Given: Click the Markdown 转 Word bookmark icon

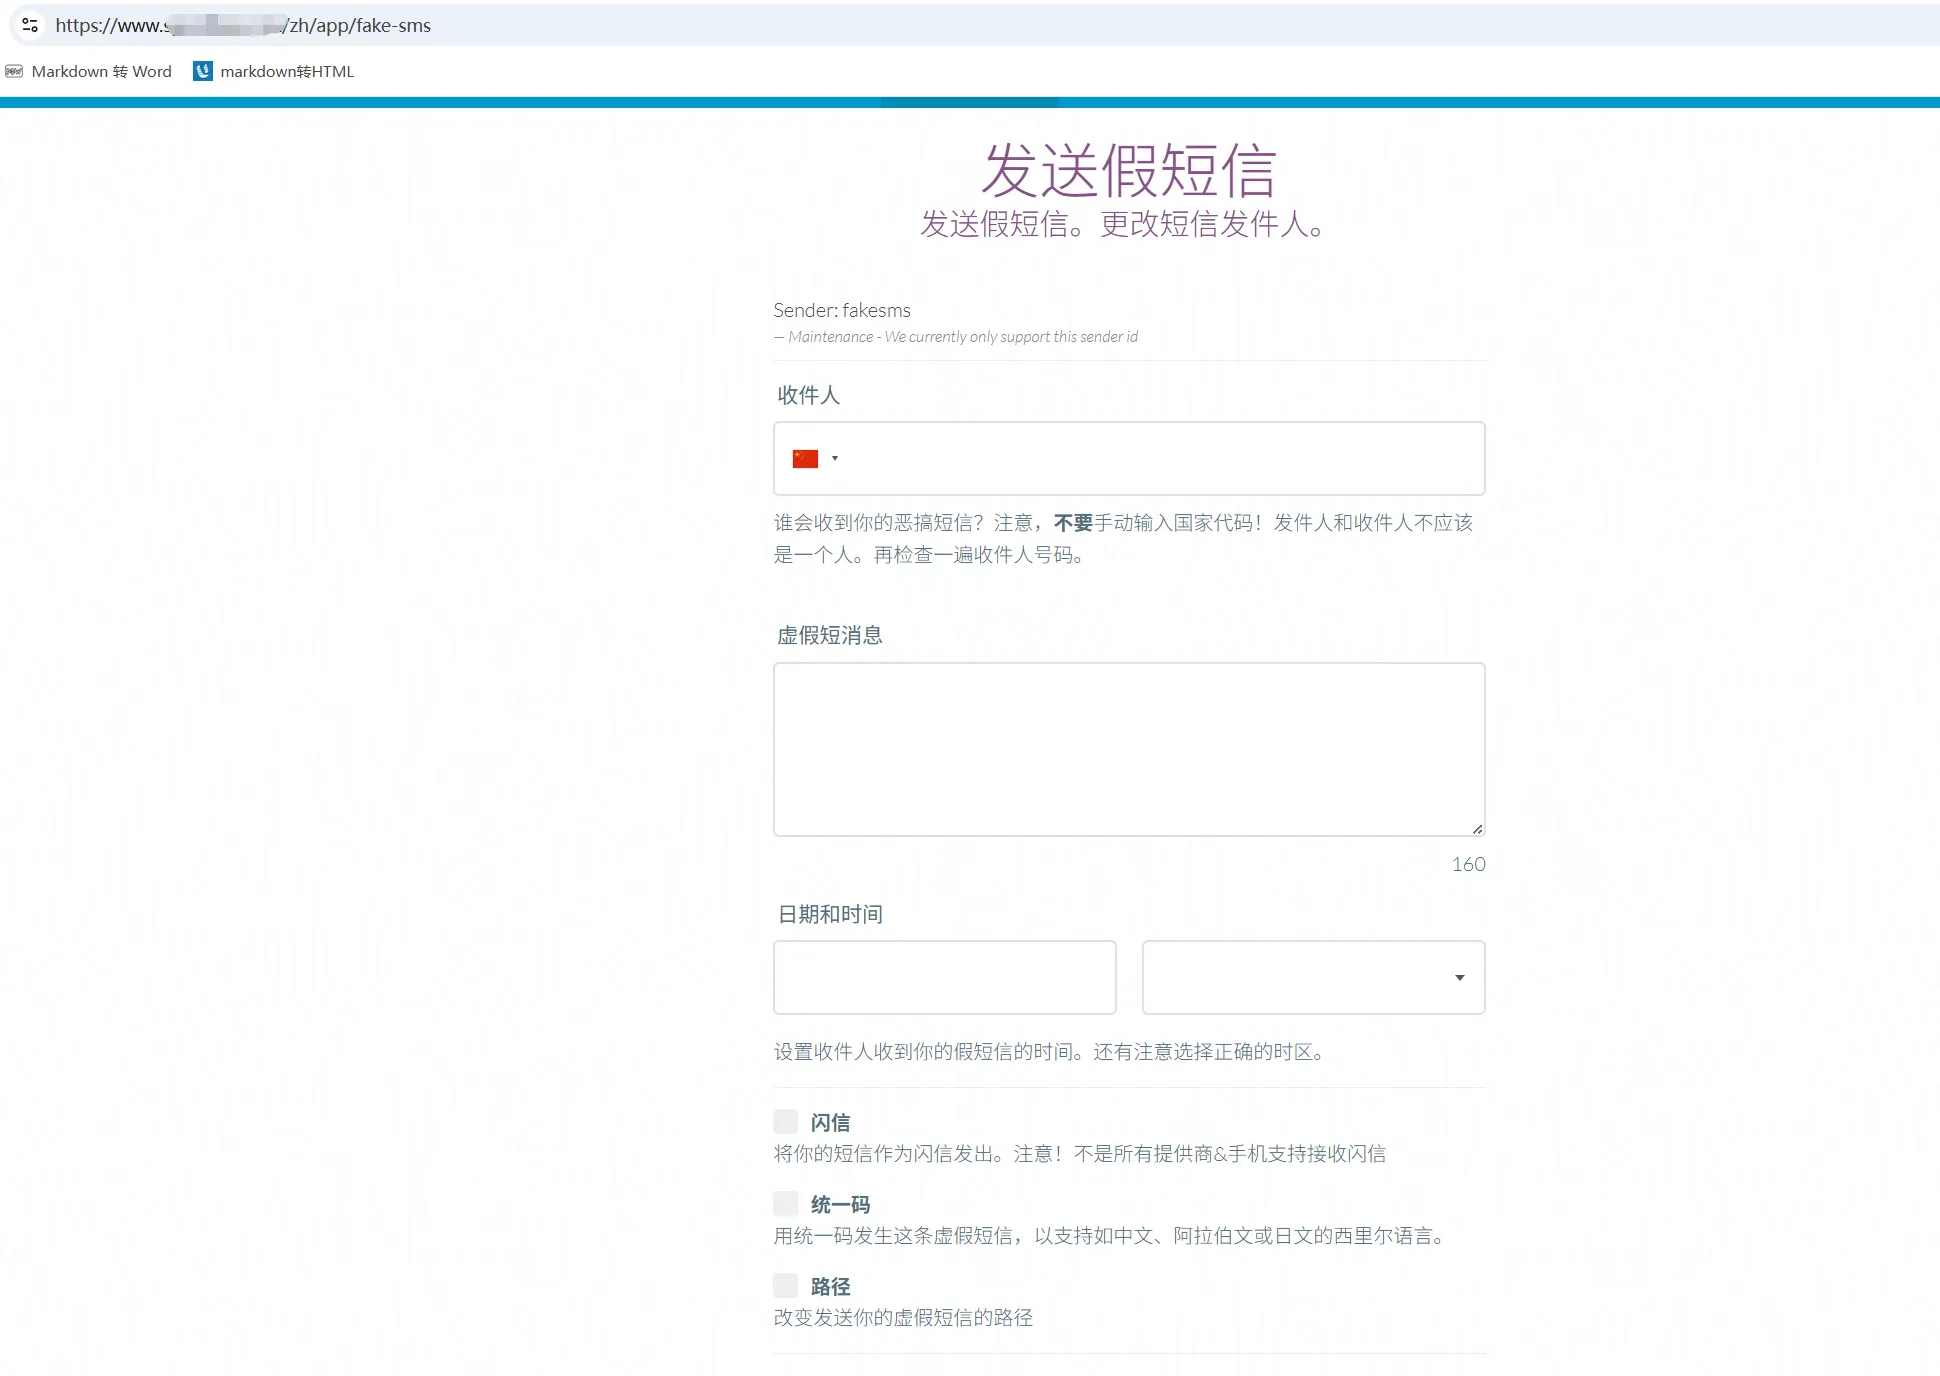Looking at the screenshot, I should [13, 71].
